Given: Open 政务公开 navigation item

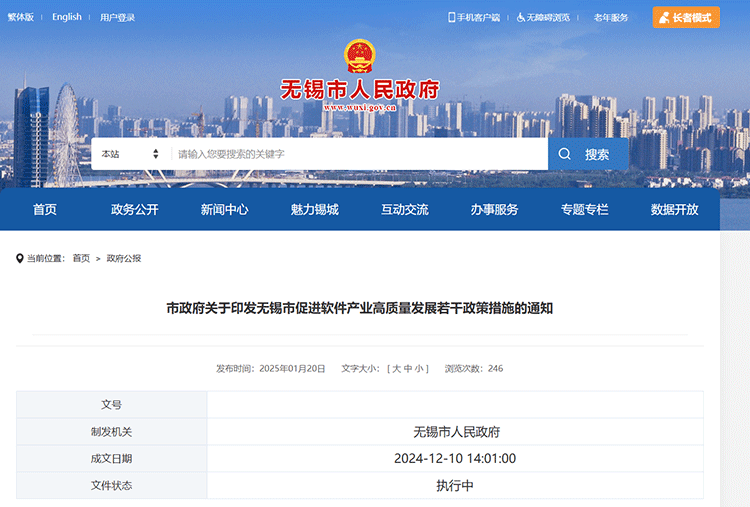Looking at the screenshot, I should click(x=134, y=209).
